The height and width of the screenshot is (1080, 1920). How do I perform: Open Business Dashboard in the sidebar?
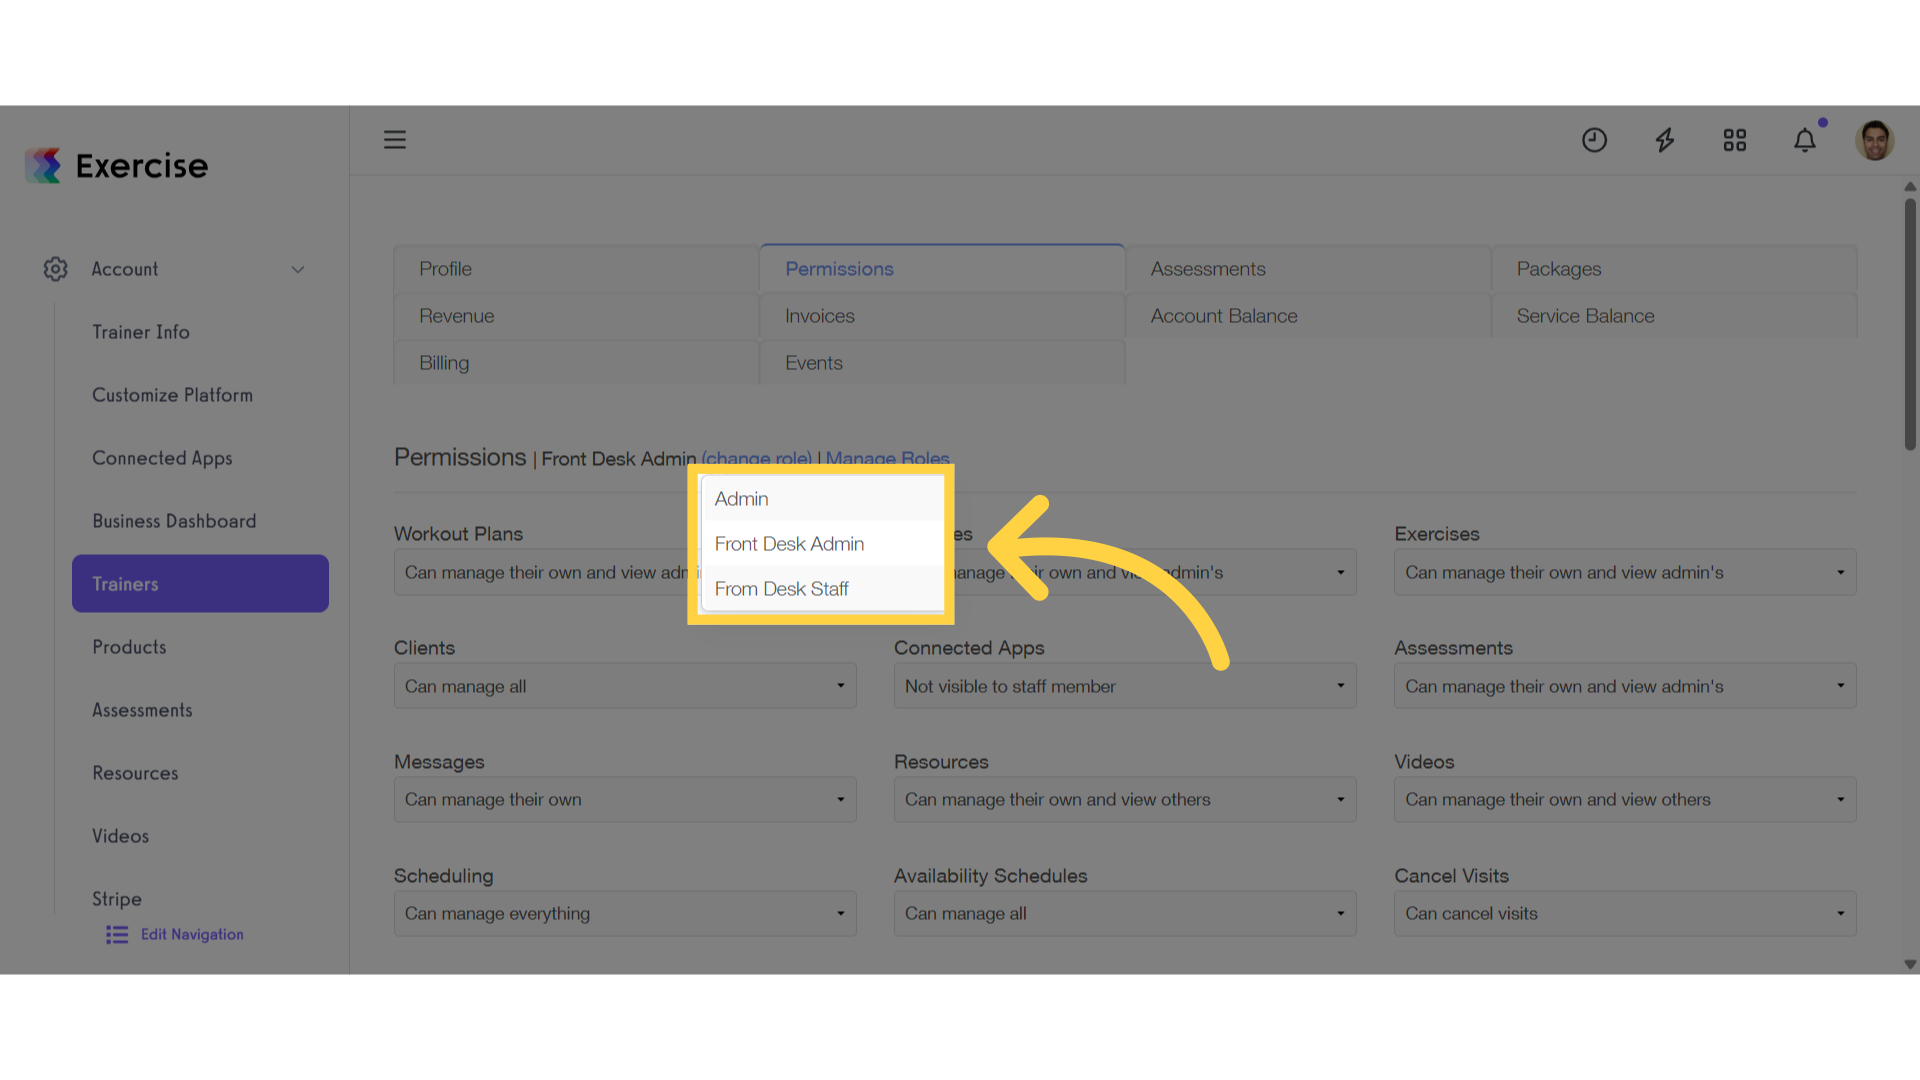pos(174,521)
